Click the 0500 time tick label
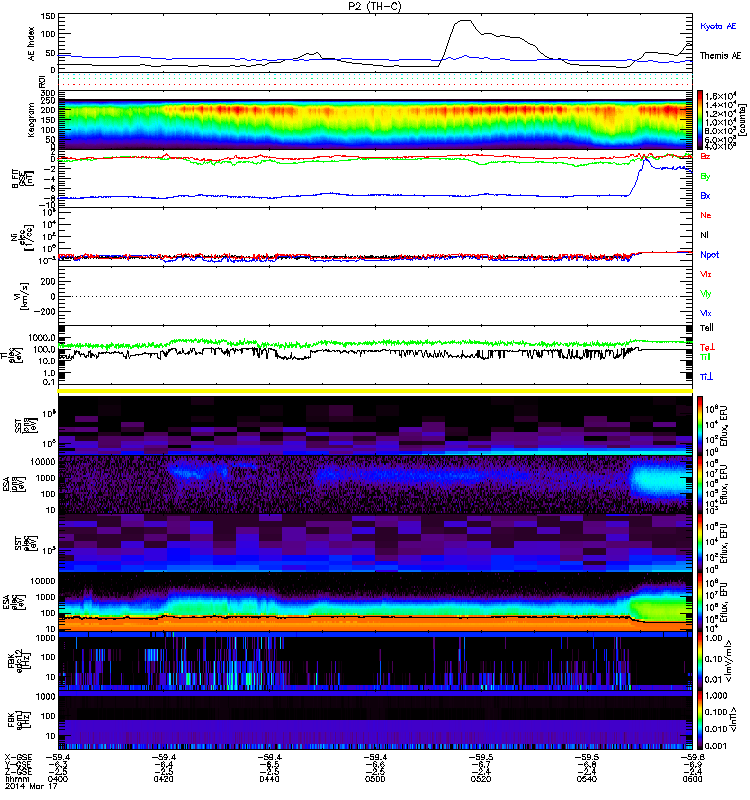 click(375, 779)
